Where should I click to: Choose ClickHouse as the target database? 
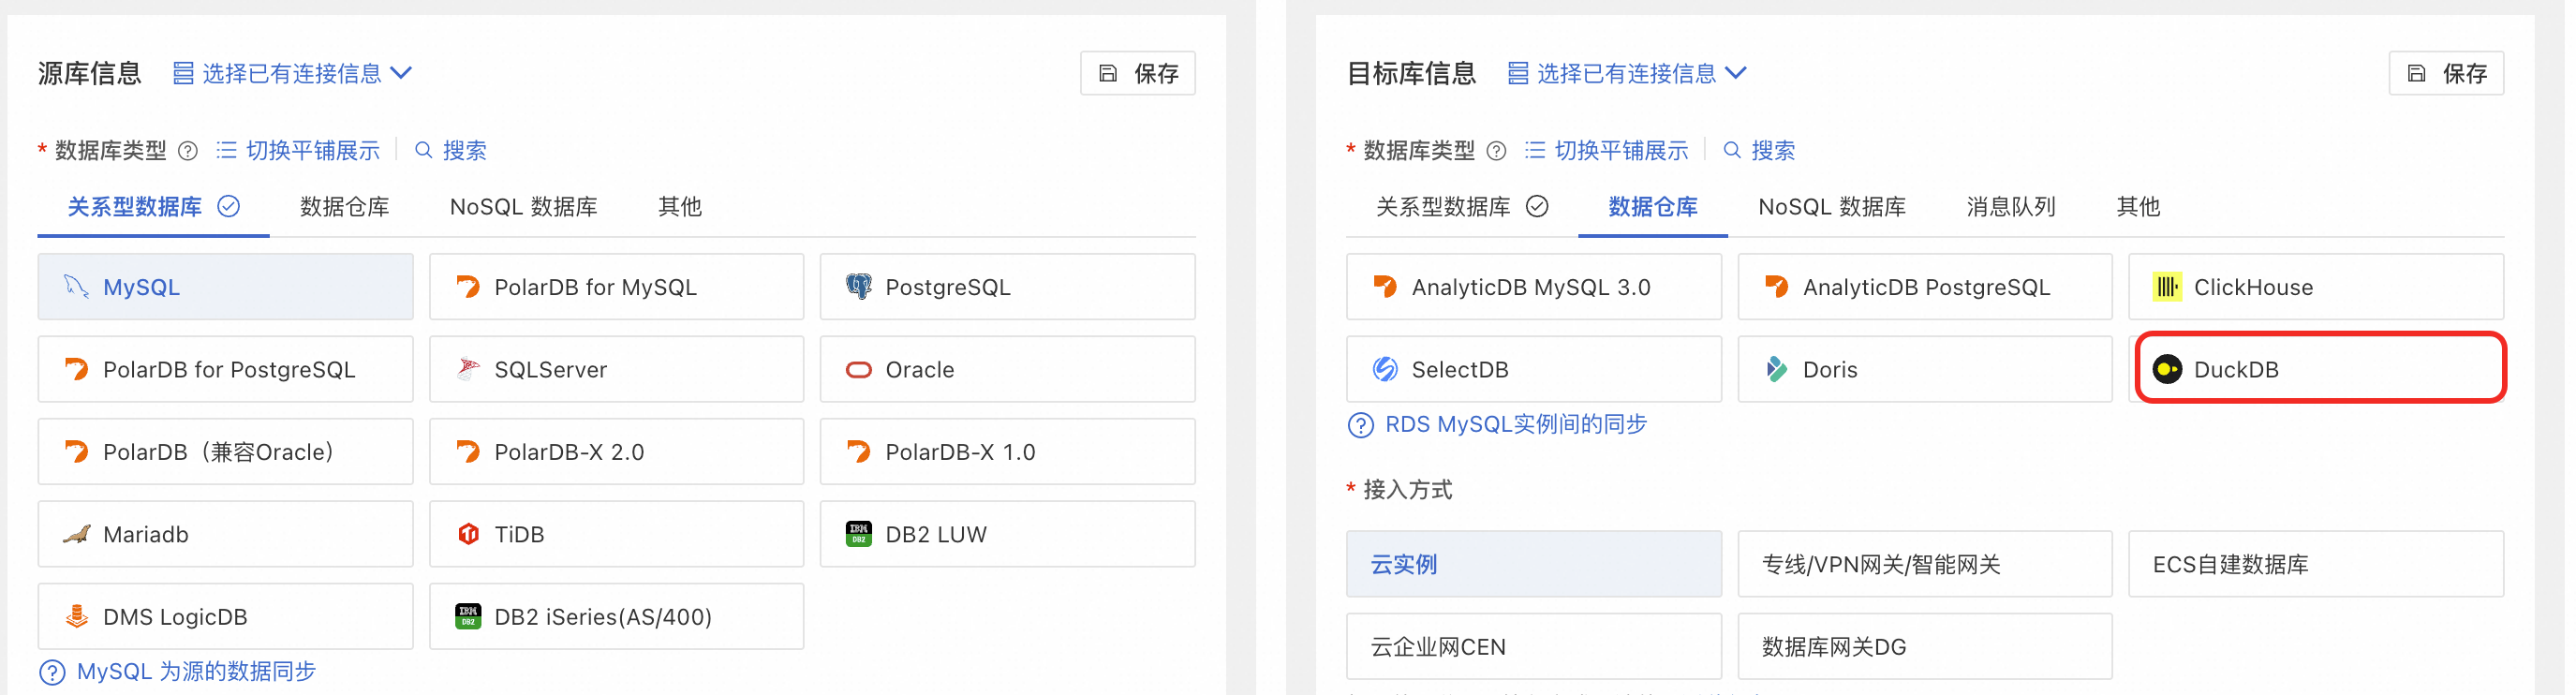click(2316, 287)
